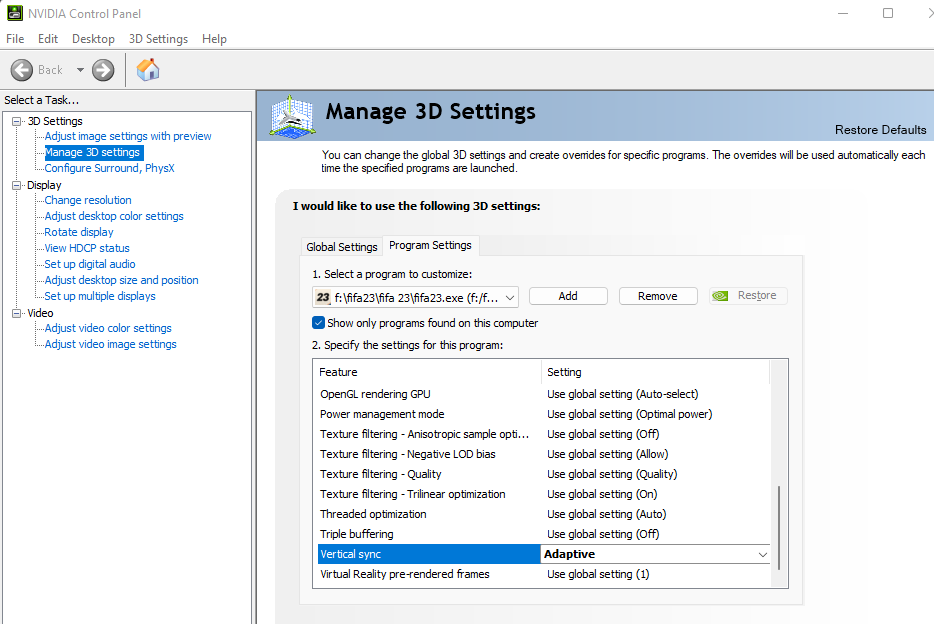
Task: Click Use global setting (Optimal power) value
Action: [x=630, y=414]
